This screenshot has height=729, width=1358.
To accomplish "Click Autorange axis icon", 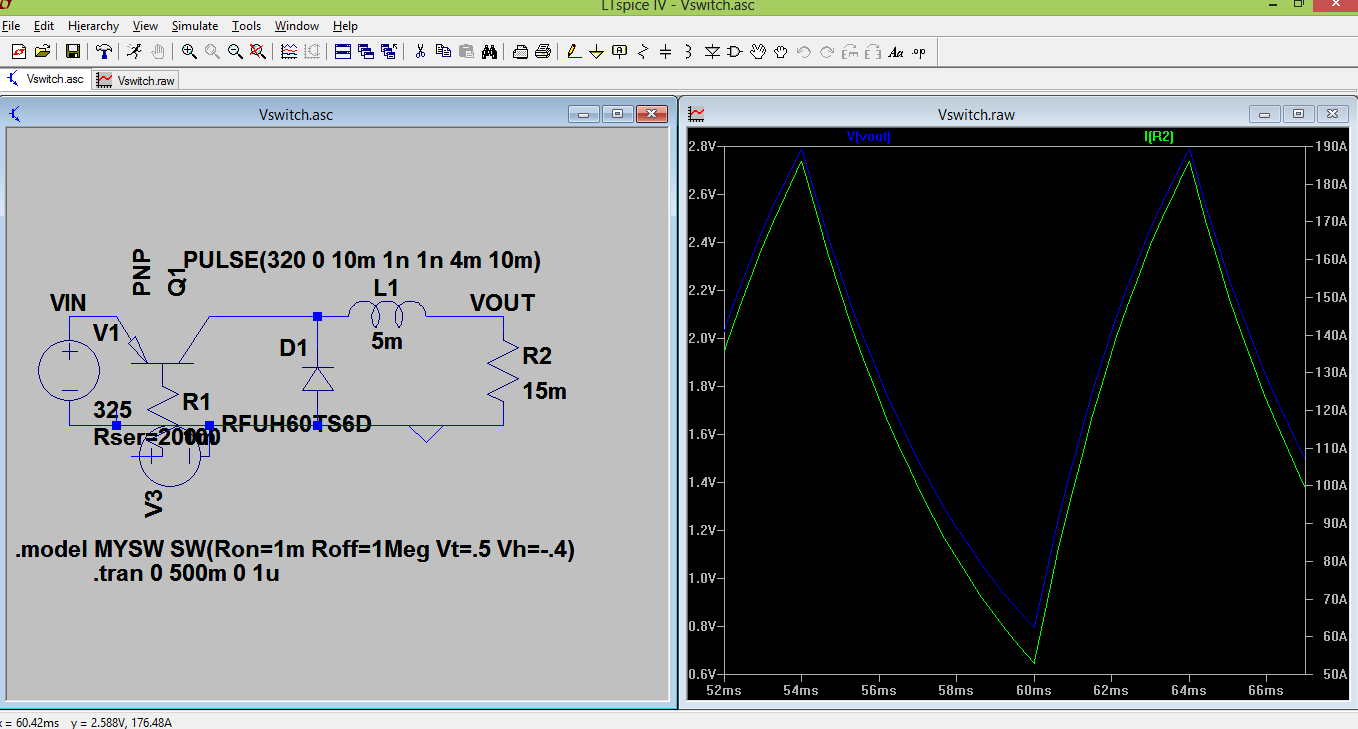I will pos(312,51).
